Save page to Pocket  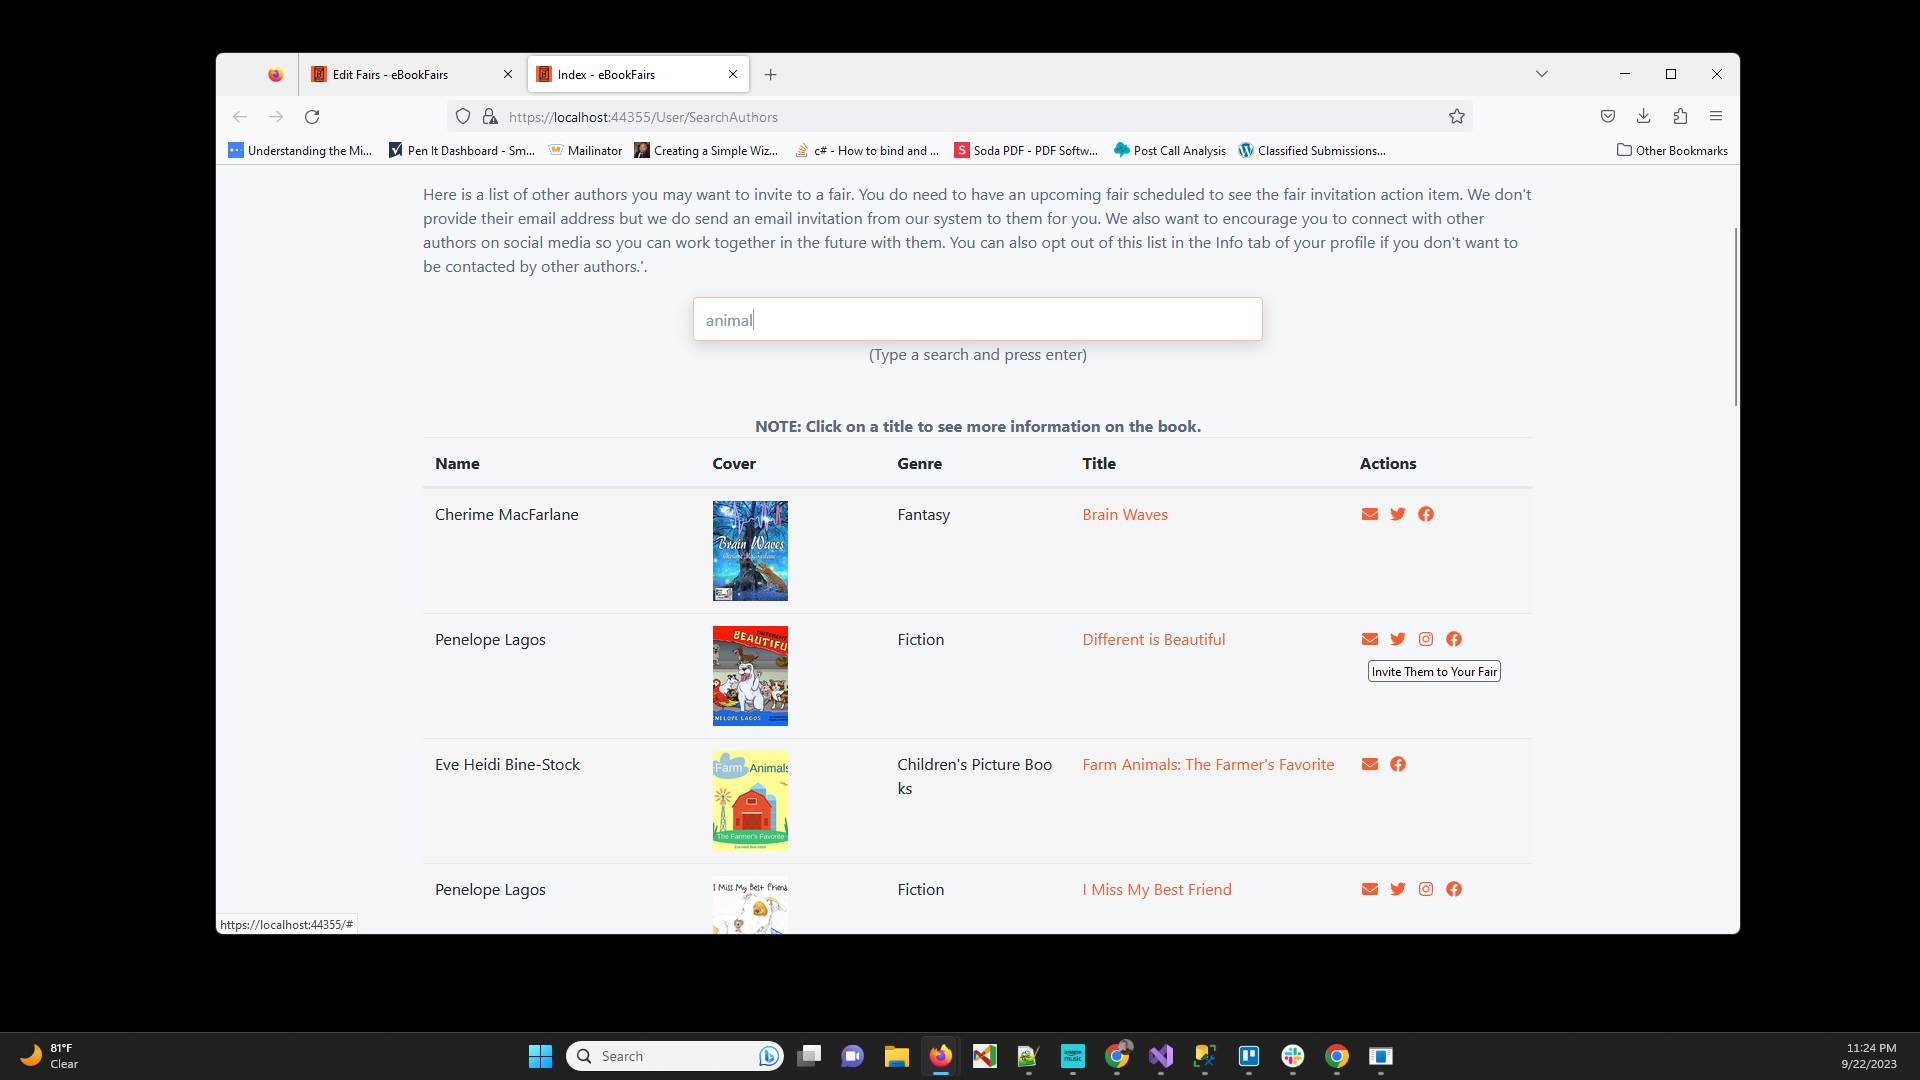click(1607, 116)
